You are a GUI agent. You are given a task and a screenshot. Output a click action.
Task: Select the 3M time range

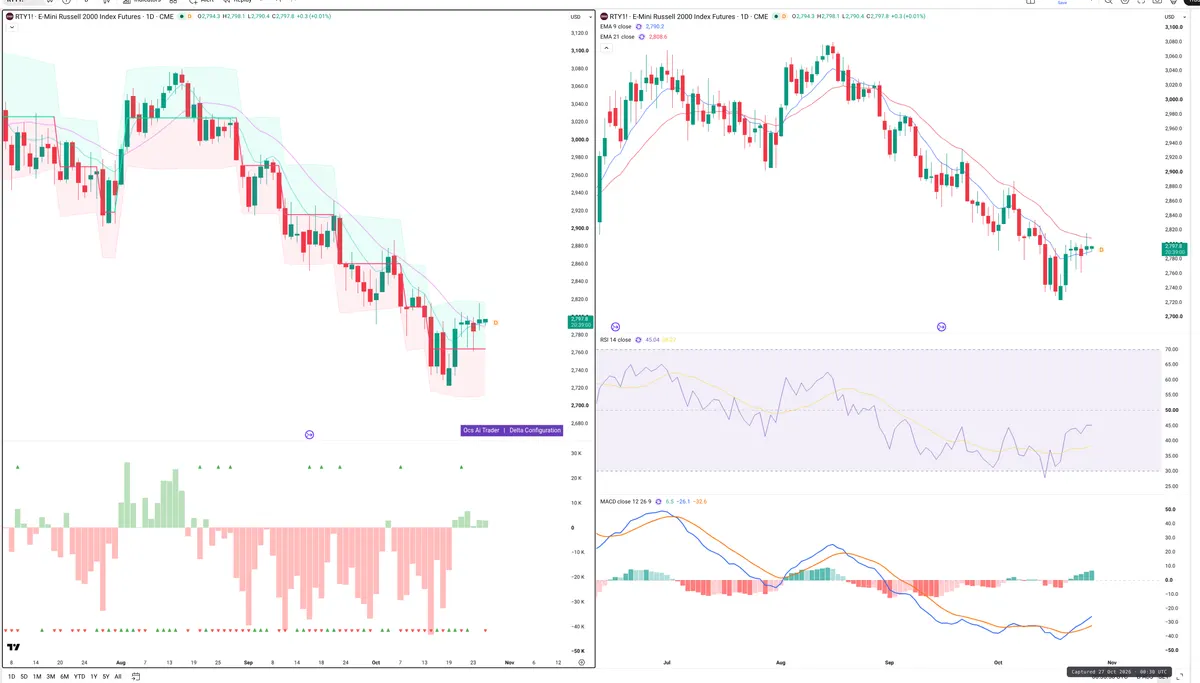(x=51, y=677)
